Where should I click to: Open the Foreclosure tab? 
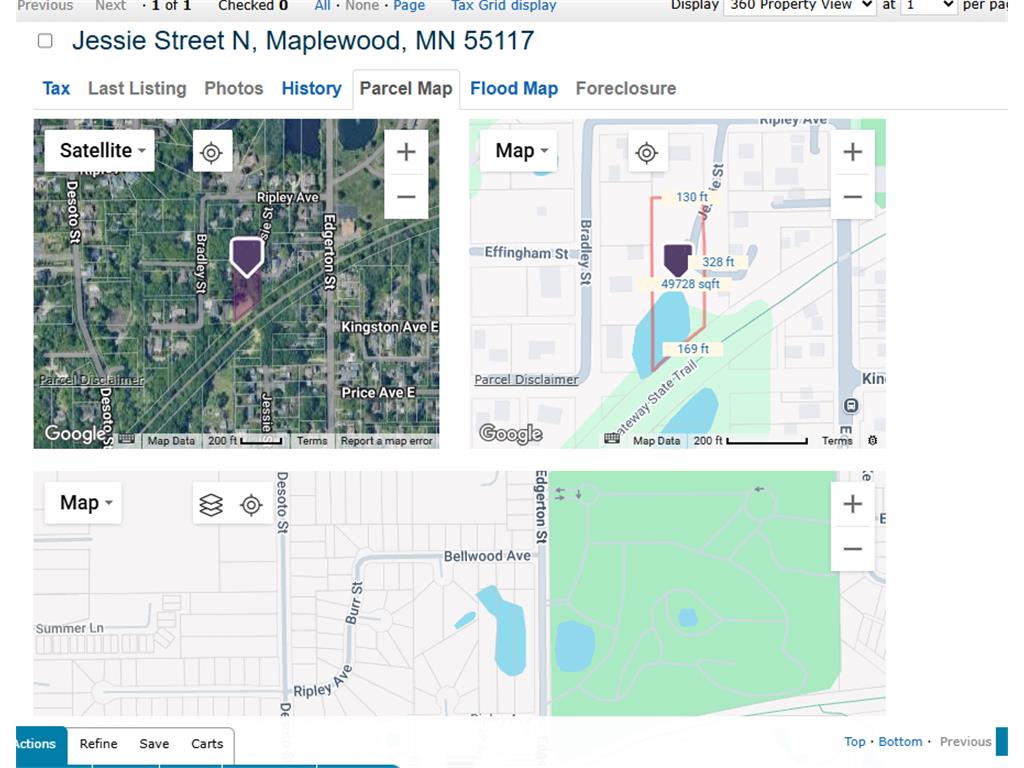(x=626, y=88)
